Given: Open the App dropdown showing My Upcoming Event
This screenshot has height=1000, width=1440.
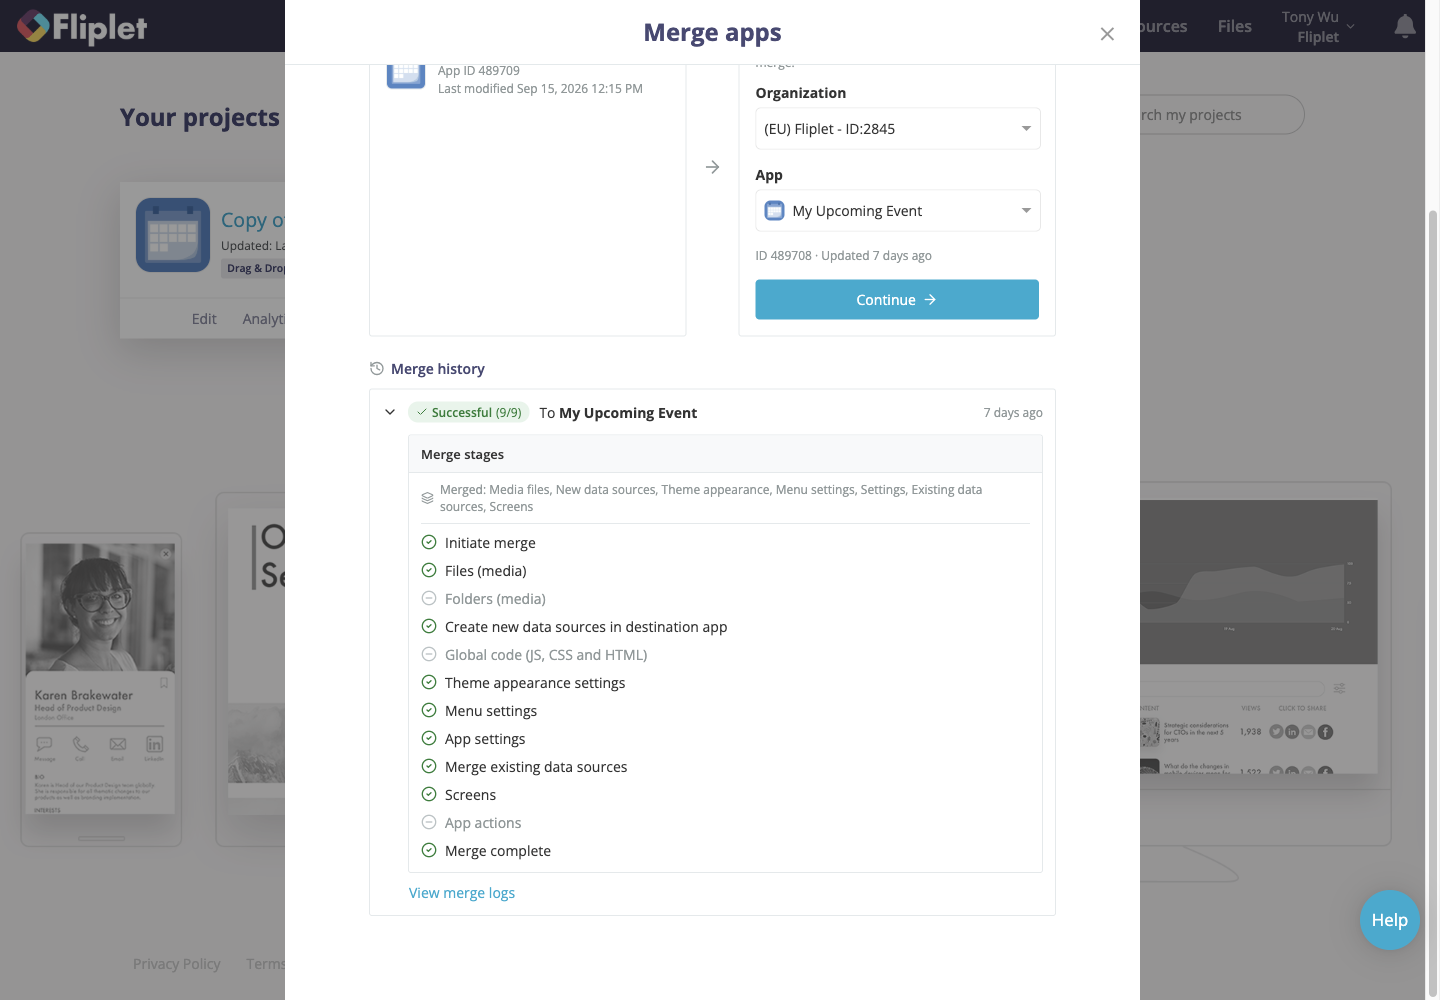Looking at the screenshot, I should point(897,211).
